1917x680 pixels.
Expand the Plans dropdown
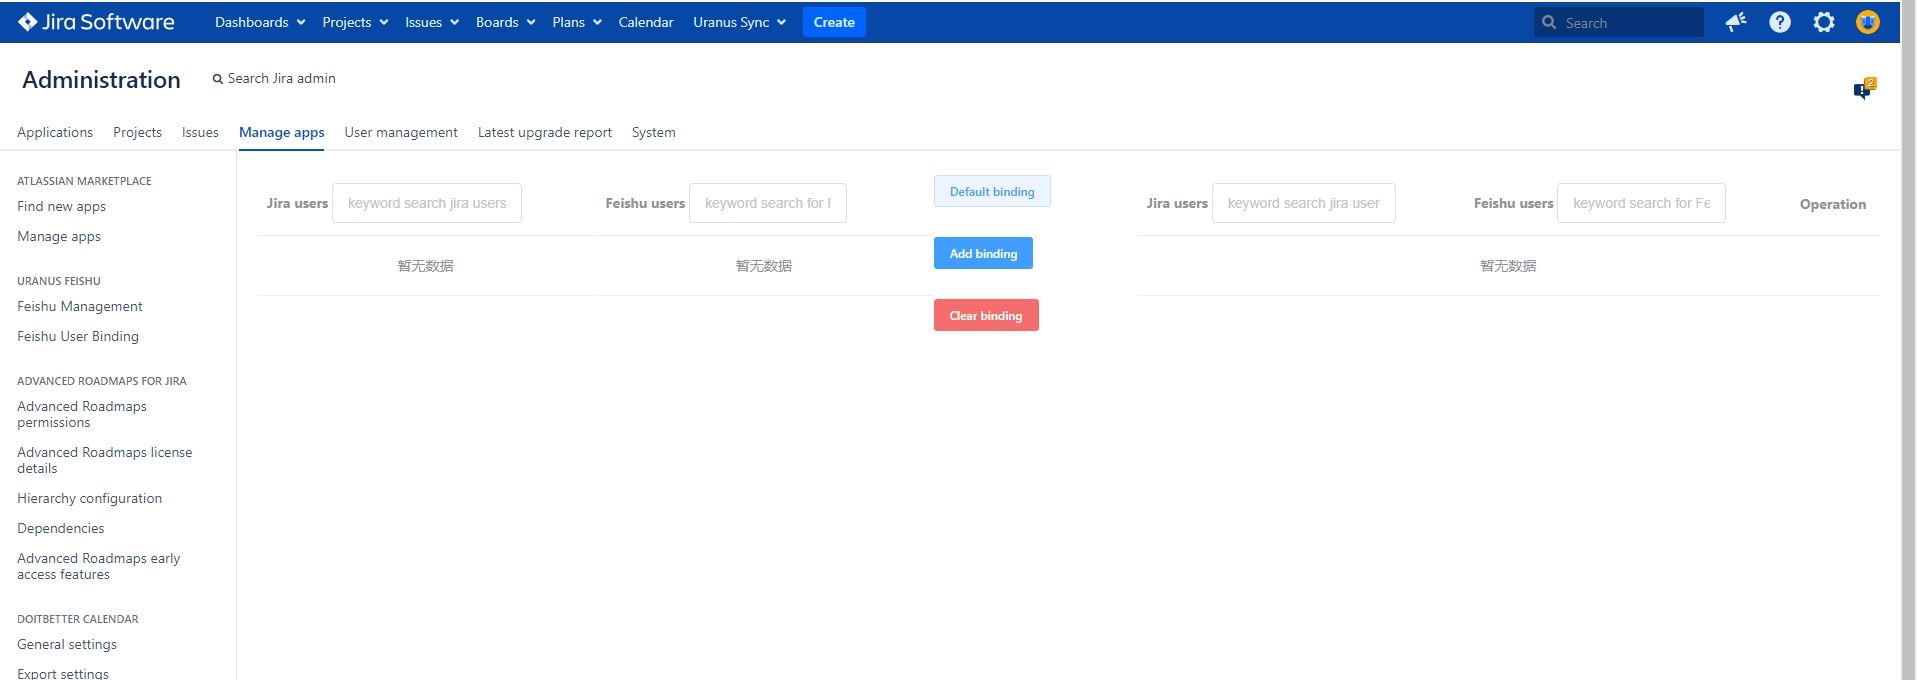tap(577, 22)
